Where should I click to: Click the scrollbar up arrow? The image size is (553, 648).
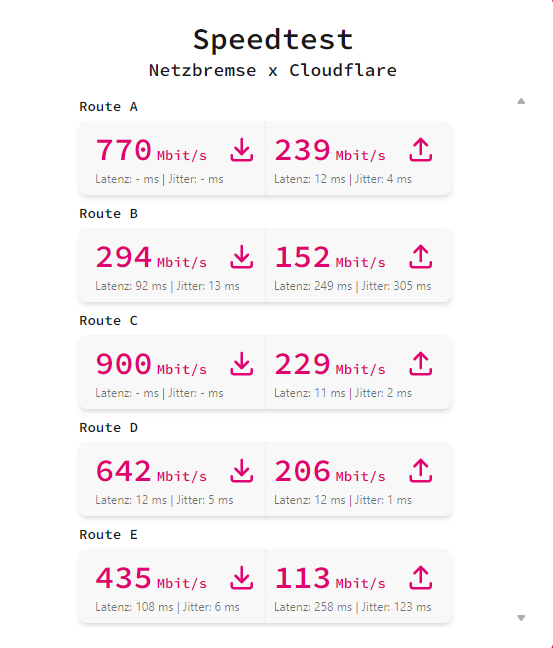[x=521, y=101]
